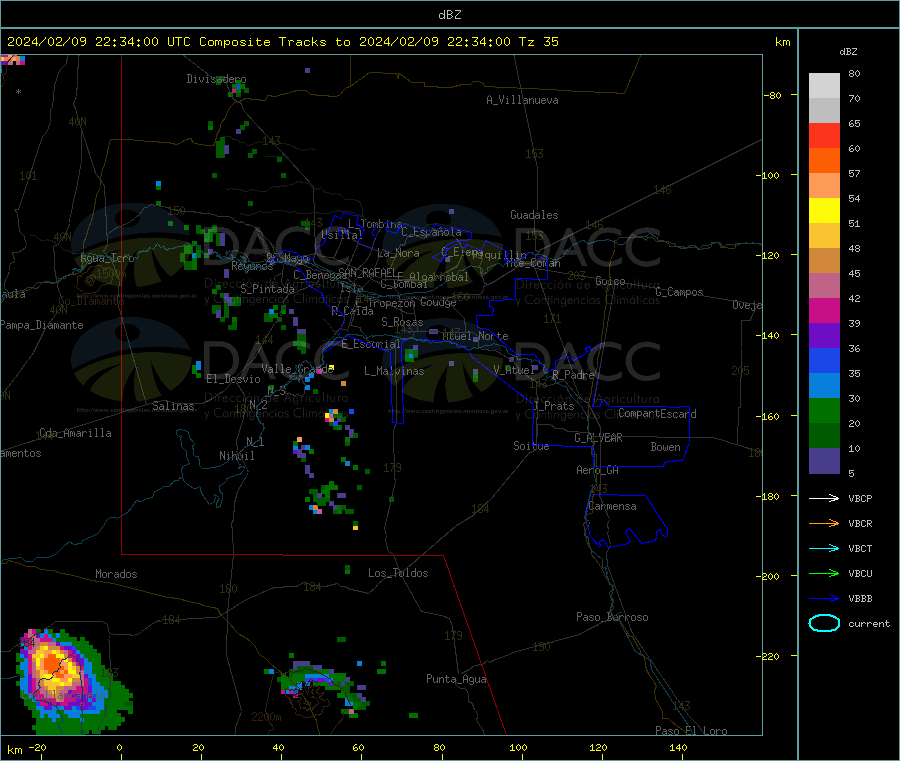Click the 'S_Pintada' map label
The image size is (900, 761).
click(267, 289)
